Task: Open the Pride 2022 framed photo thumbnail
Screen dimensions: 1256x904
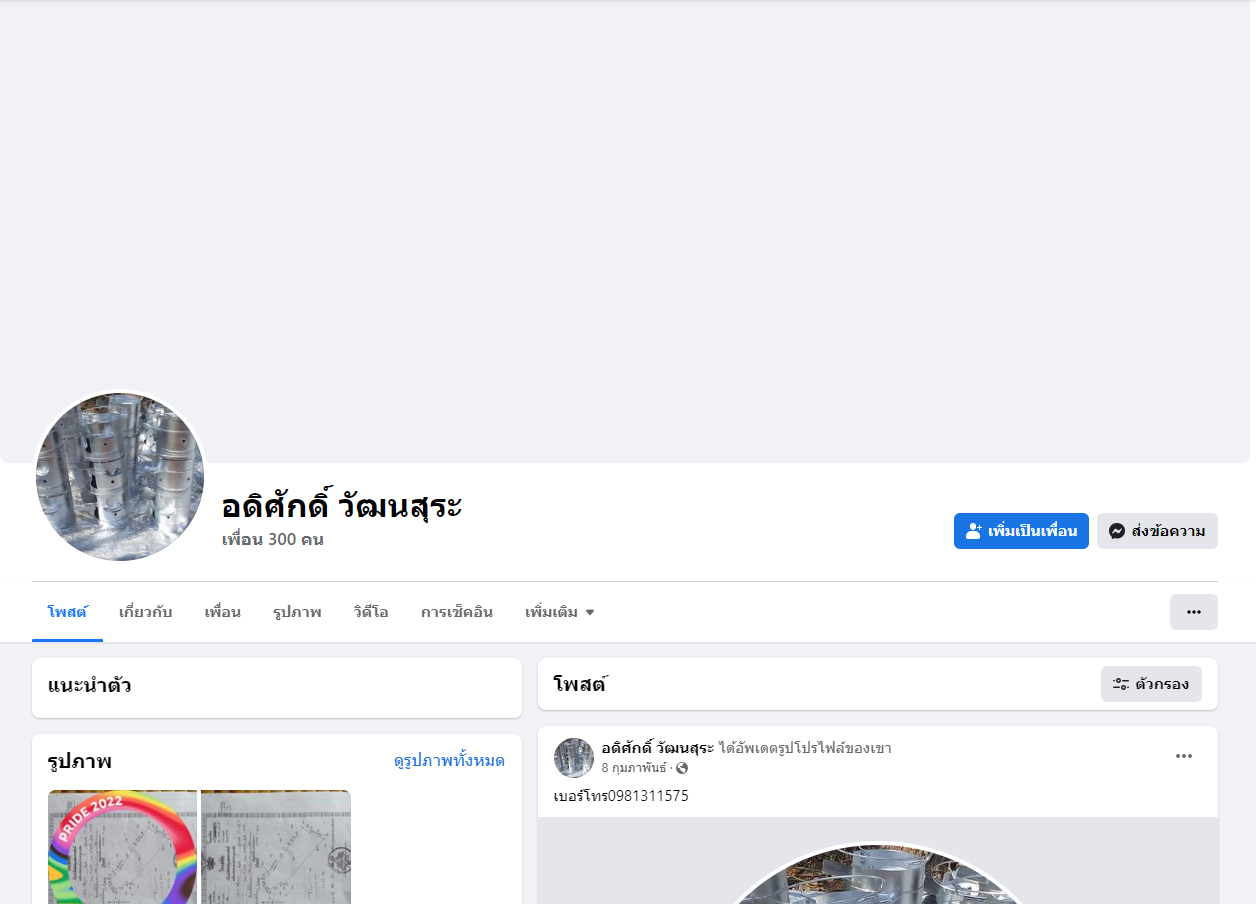Action: pos(123,847)
